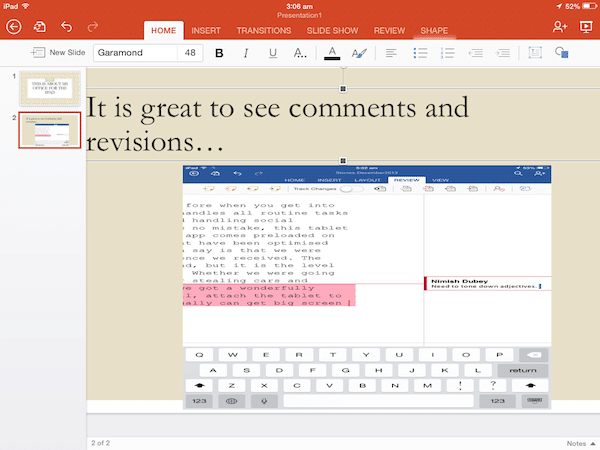Click the '2 of 2' slide counter
Viewport: 600px width, 450px height.
[100, 443]
